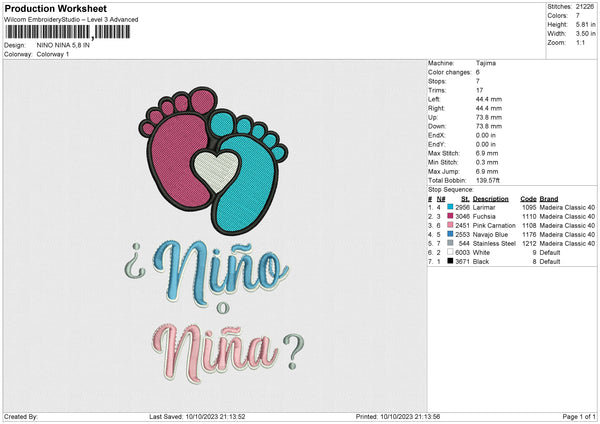Click the Min Stitch value '0.3 mm'
This screenshot has width=600, height=424.
pyautogui.click(x=487, y=163)
